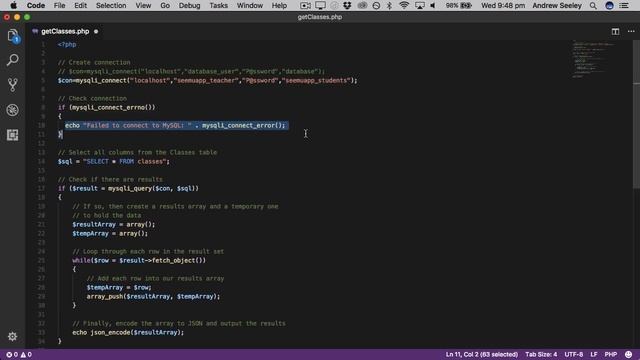Open the Help menu
640x360 pixels.
(279, 6)
